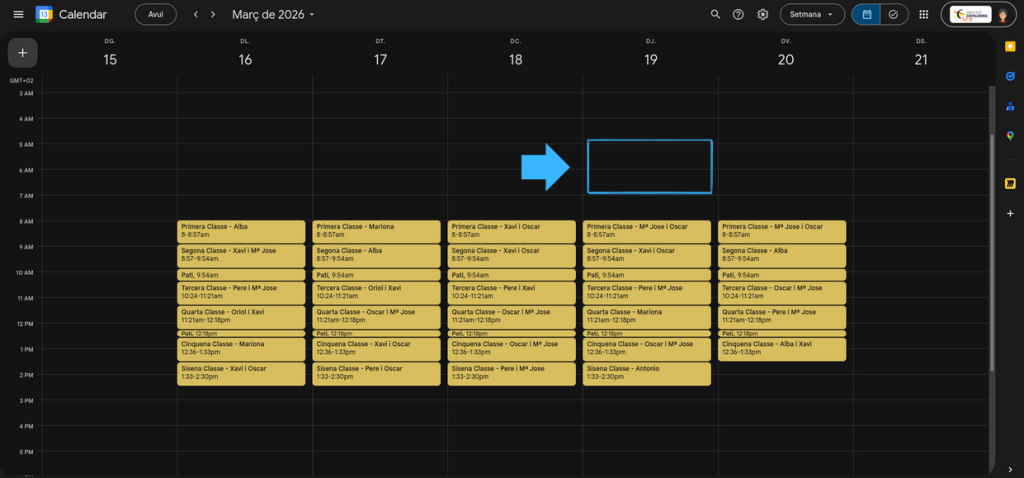Expand the side panel with bottom arrow

coord(1010,468)
